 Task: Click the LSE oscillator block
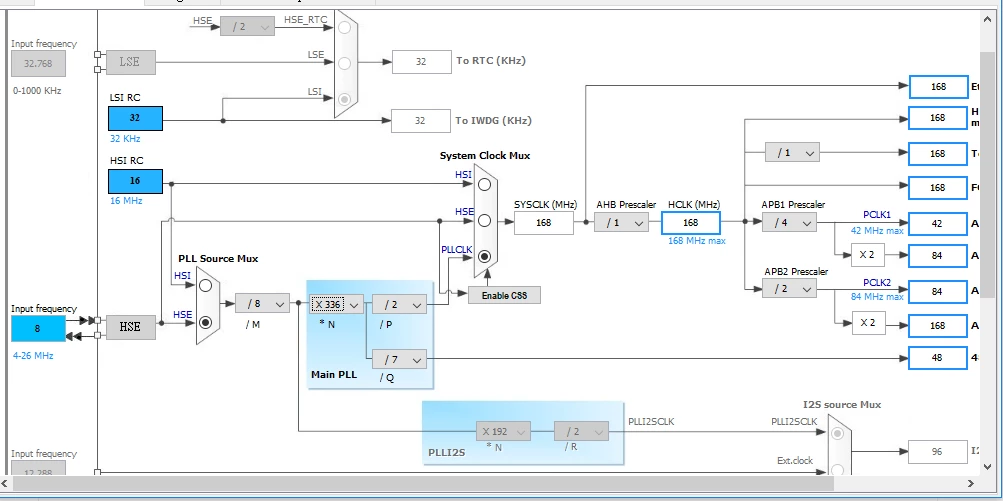click(130, 63)
